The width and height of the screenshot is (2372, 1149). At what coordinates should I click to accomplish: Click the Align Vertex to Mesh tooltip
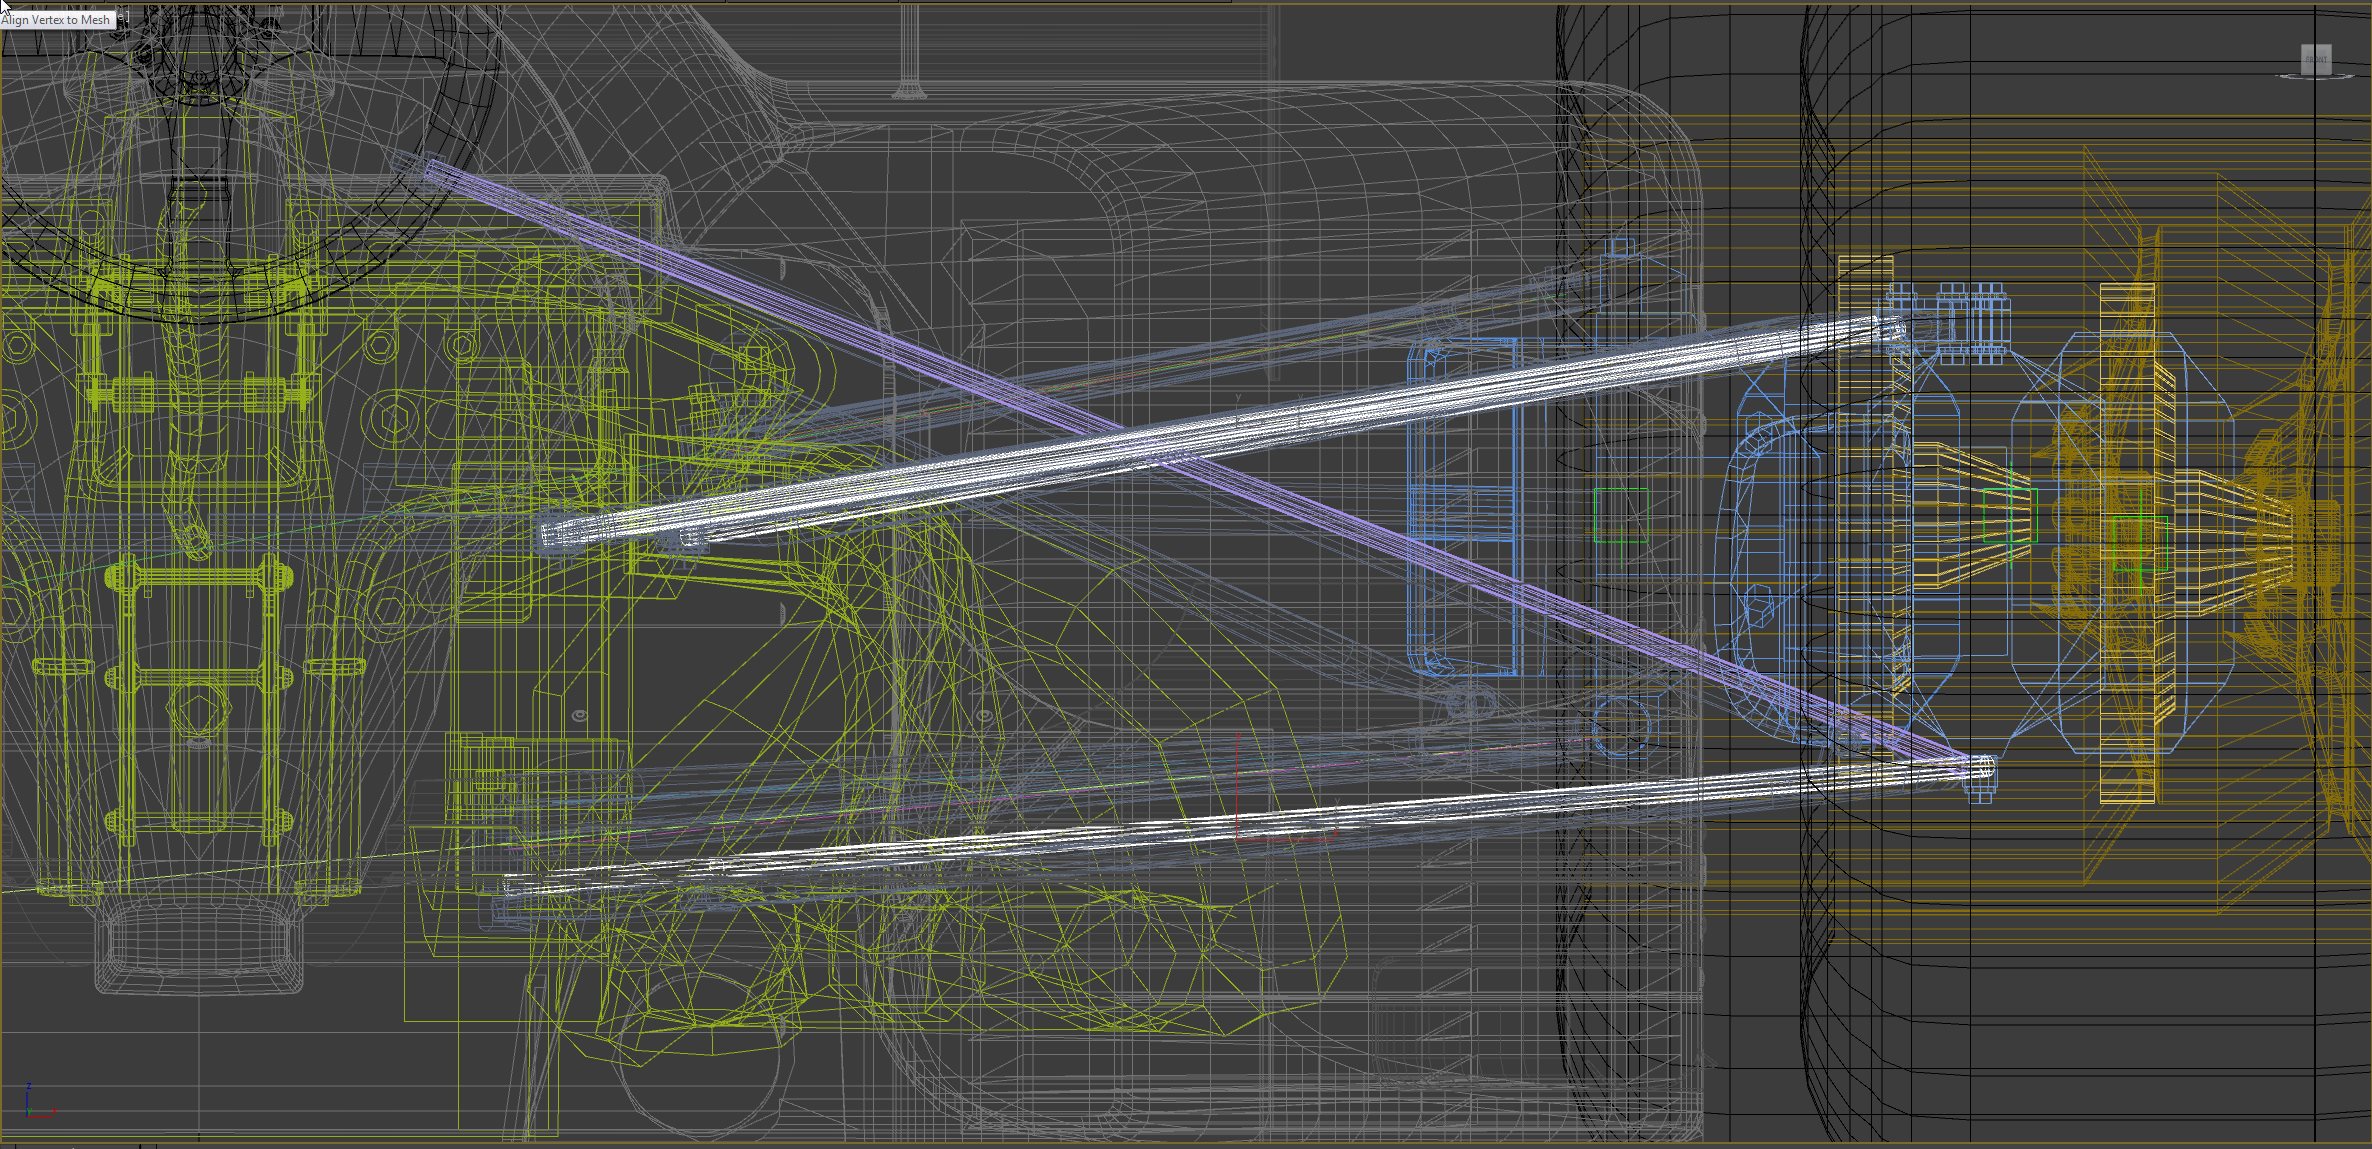pyautogui.click(x=57, y=19)
